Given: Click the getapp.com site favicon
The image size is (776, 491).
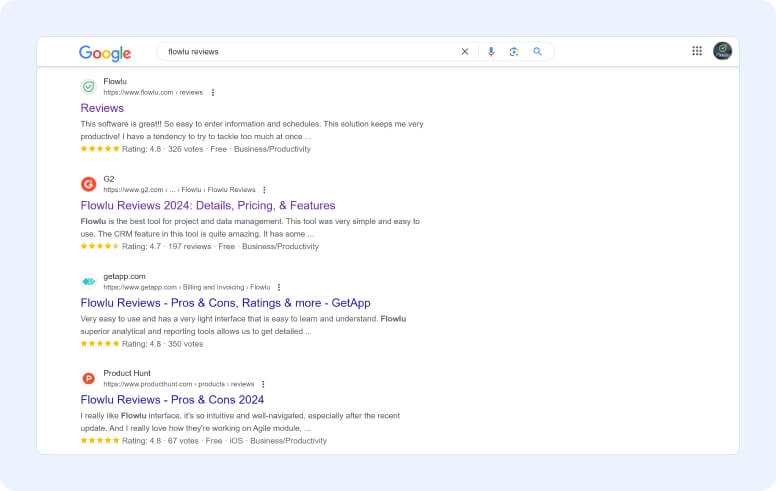Looking at the screenshot, I should [89, 281].
